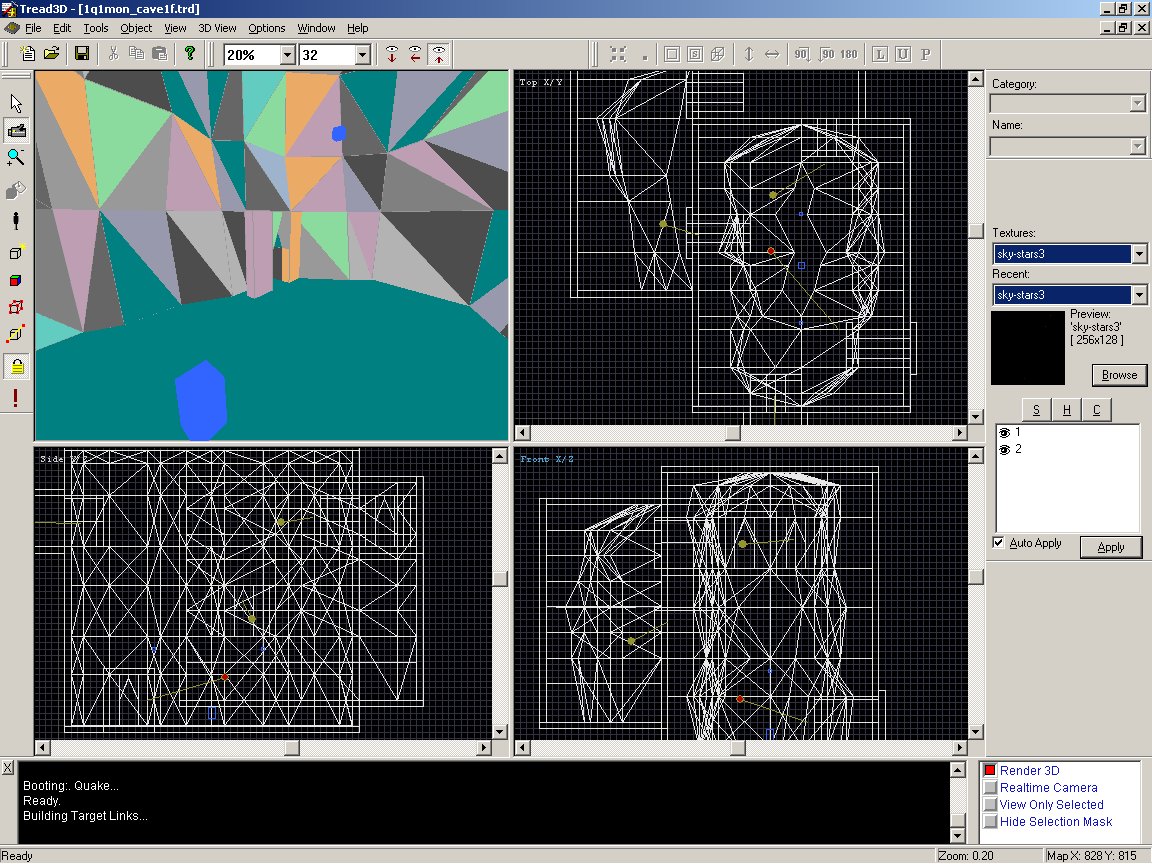This screenshot has width=1152, height=864.
Task: Save the map with the floppy disk icon
Action: coord(82,54)
